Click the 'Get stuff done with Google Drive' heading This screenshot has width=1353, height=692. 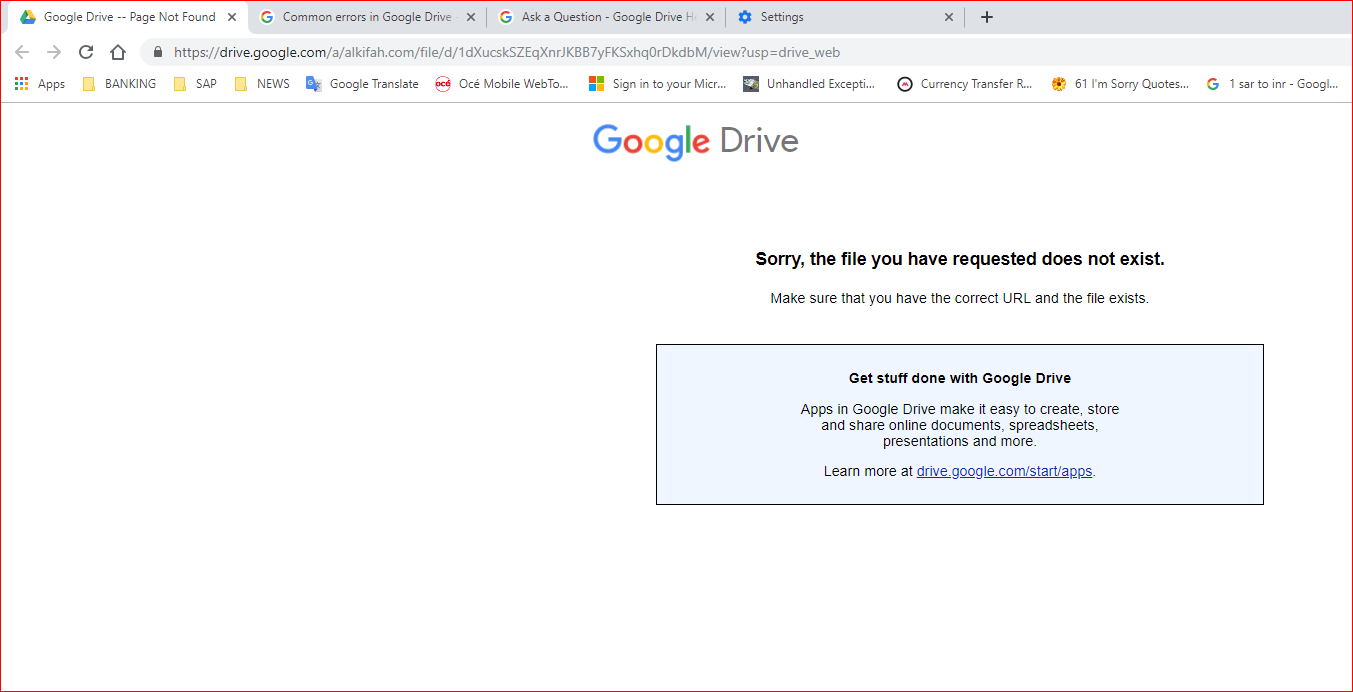click(960, 378)
